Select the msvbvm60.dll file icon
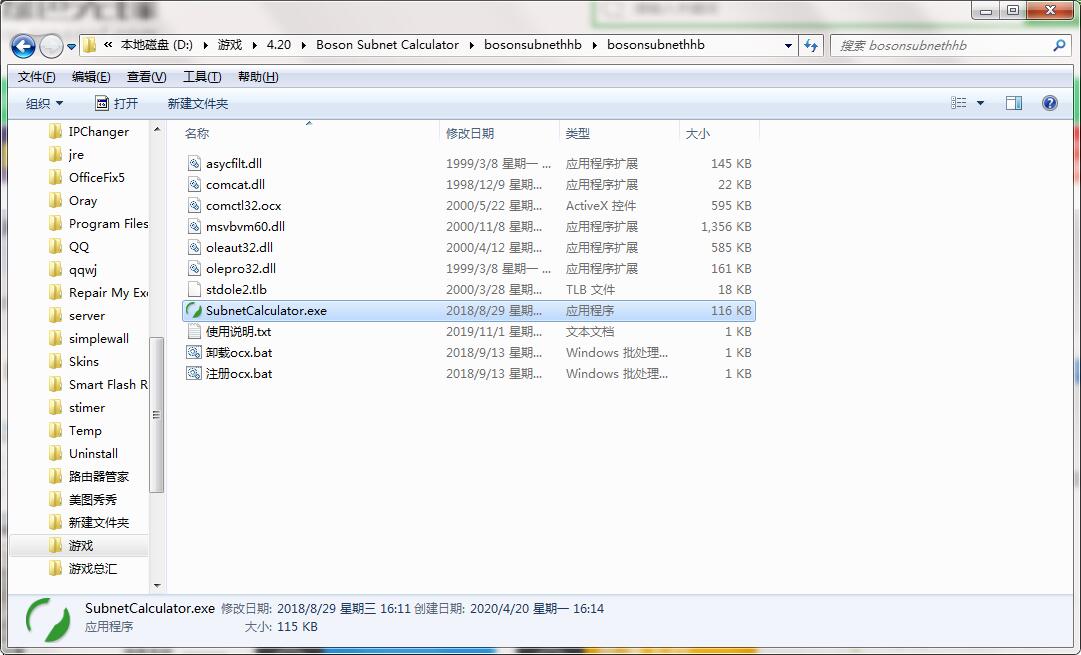This screenshot has height=655, width=1081. (x=194, y=226)
